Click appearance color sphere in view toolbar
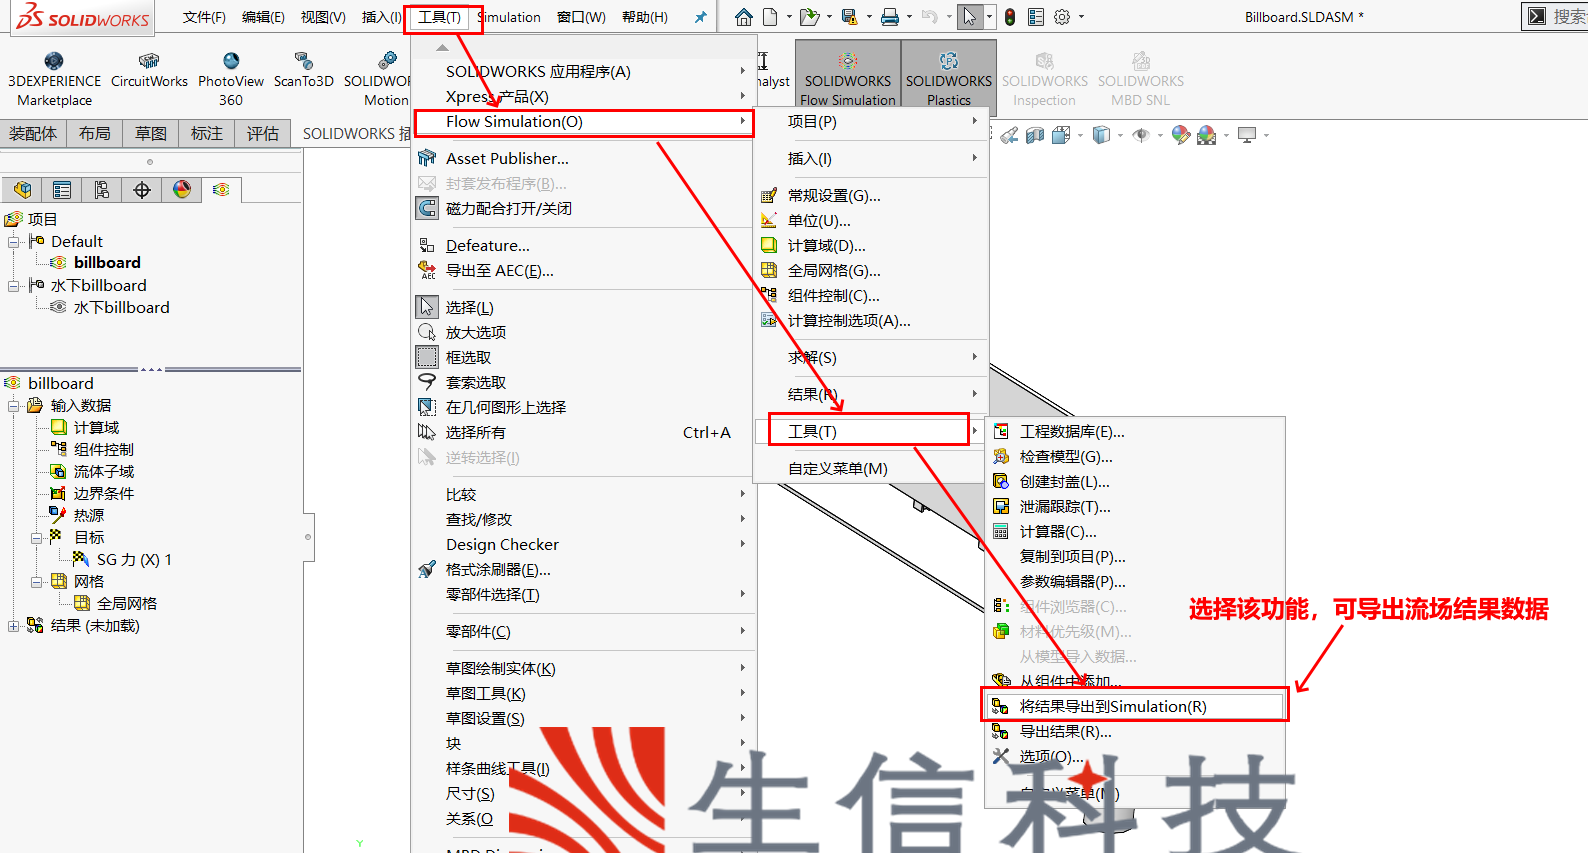This screenshot has height=853, width=1588. tap(1180, 135)
